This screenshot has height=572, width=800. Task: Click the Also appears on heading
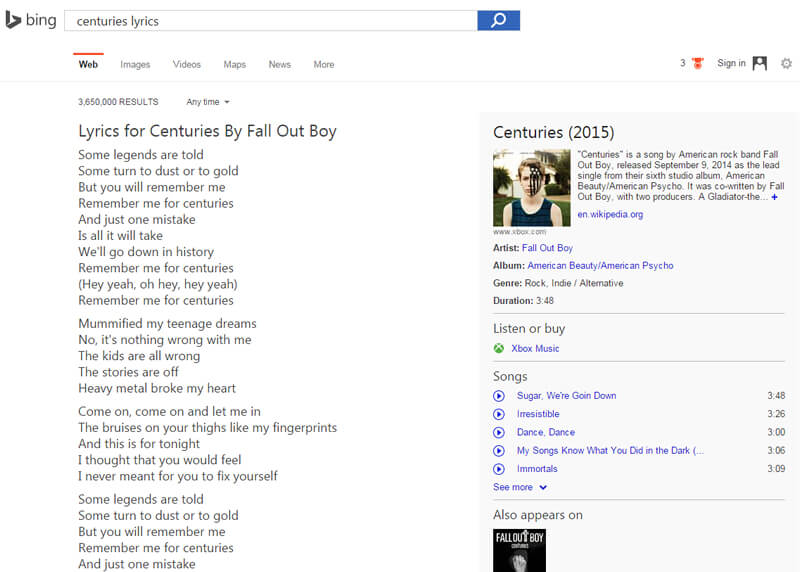coord(538,515)
